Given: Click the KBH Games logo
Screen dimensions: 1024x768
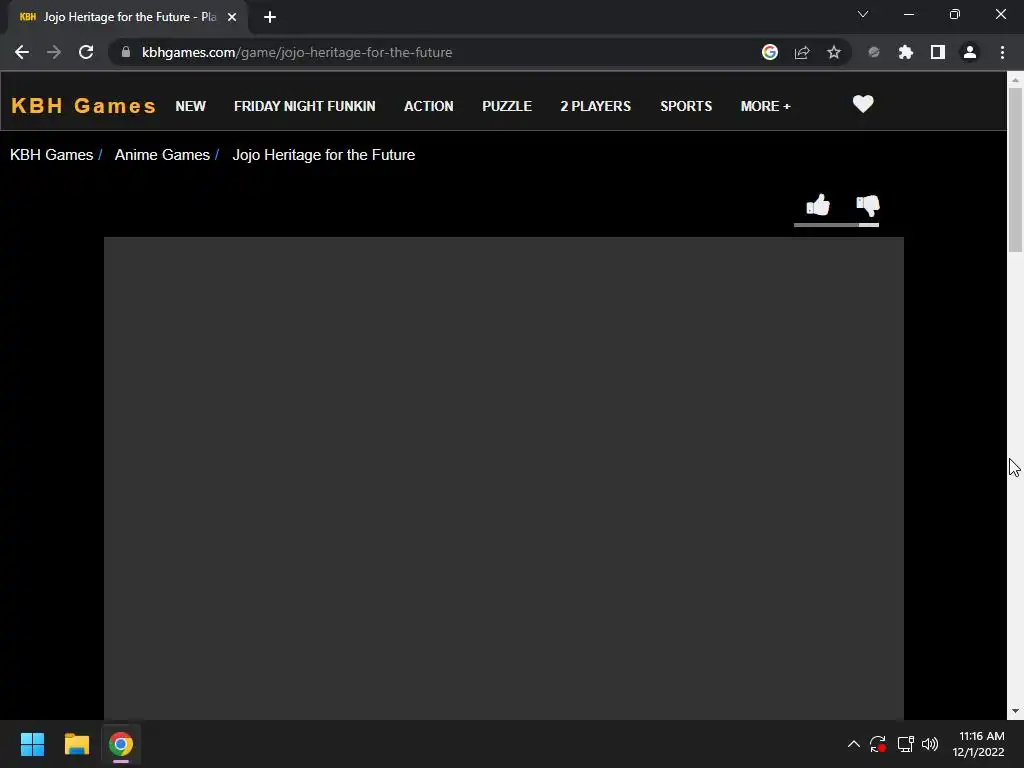Looking at the screenshot, I should 84,106.
